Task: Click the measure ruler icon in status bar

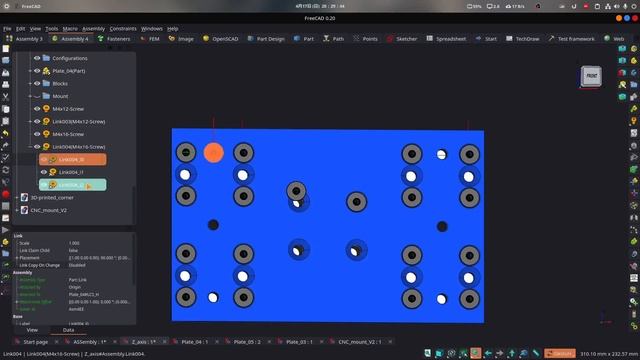Action: 536,353
